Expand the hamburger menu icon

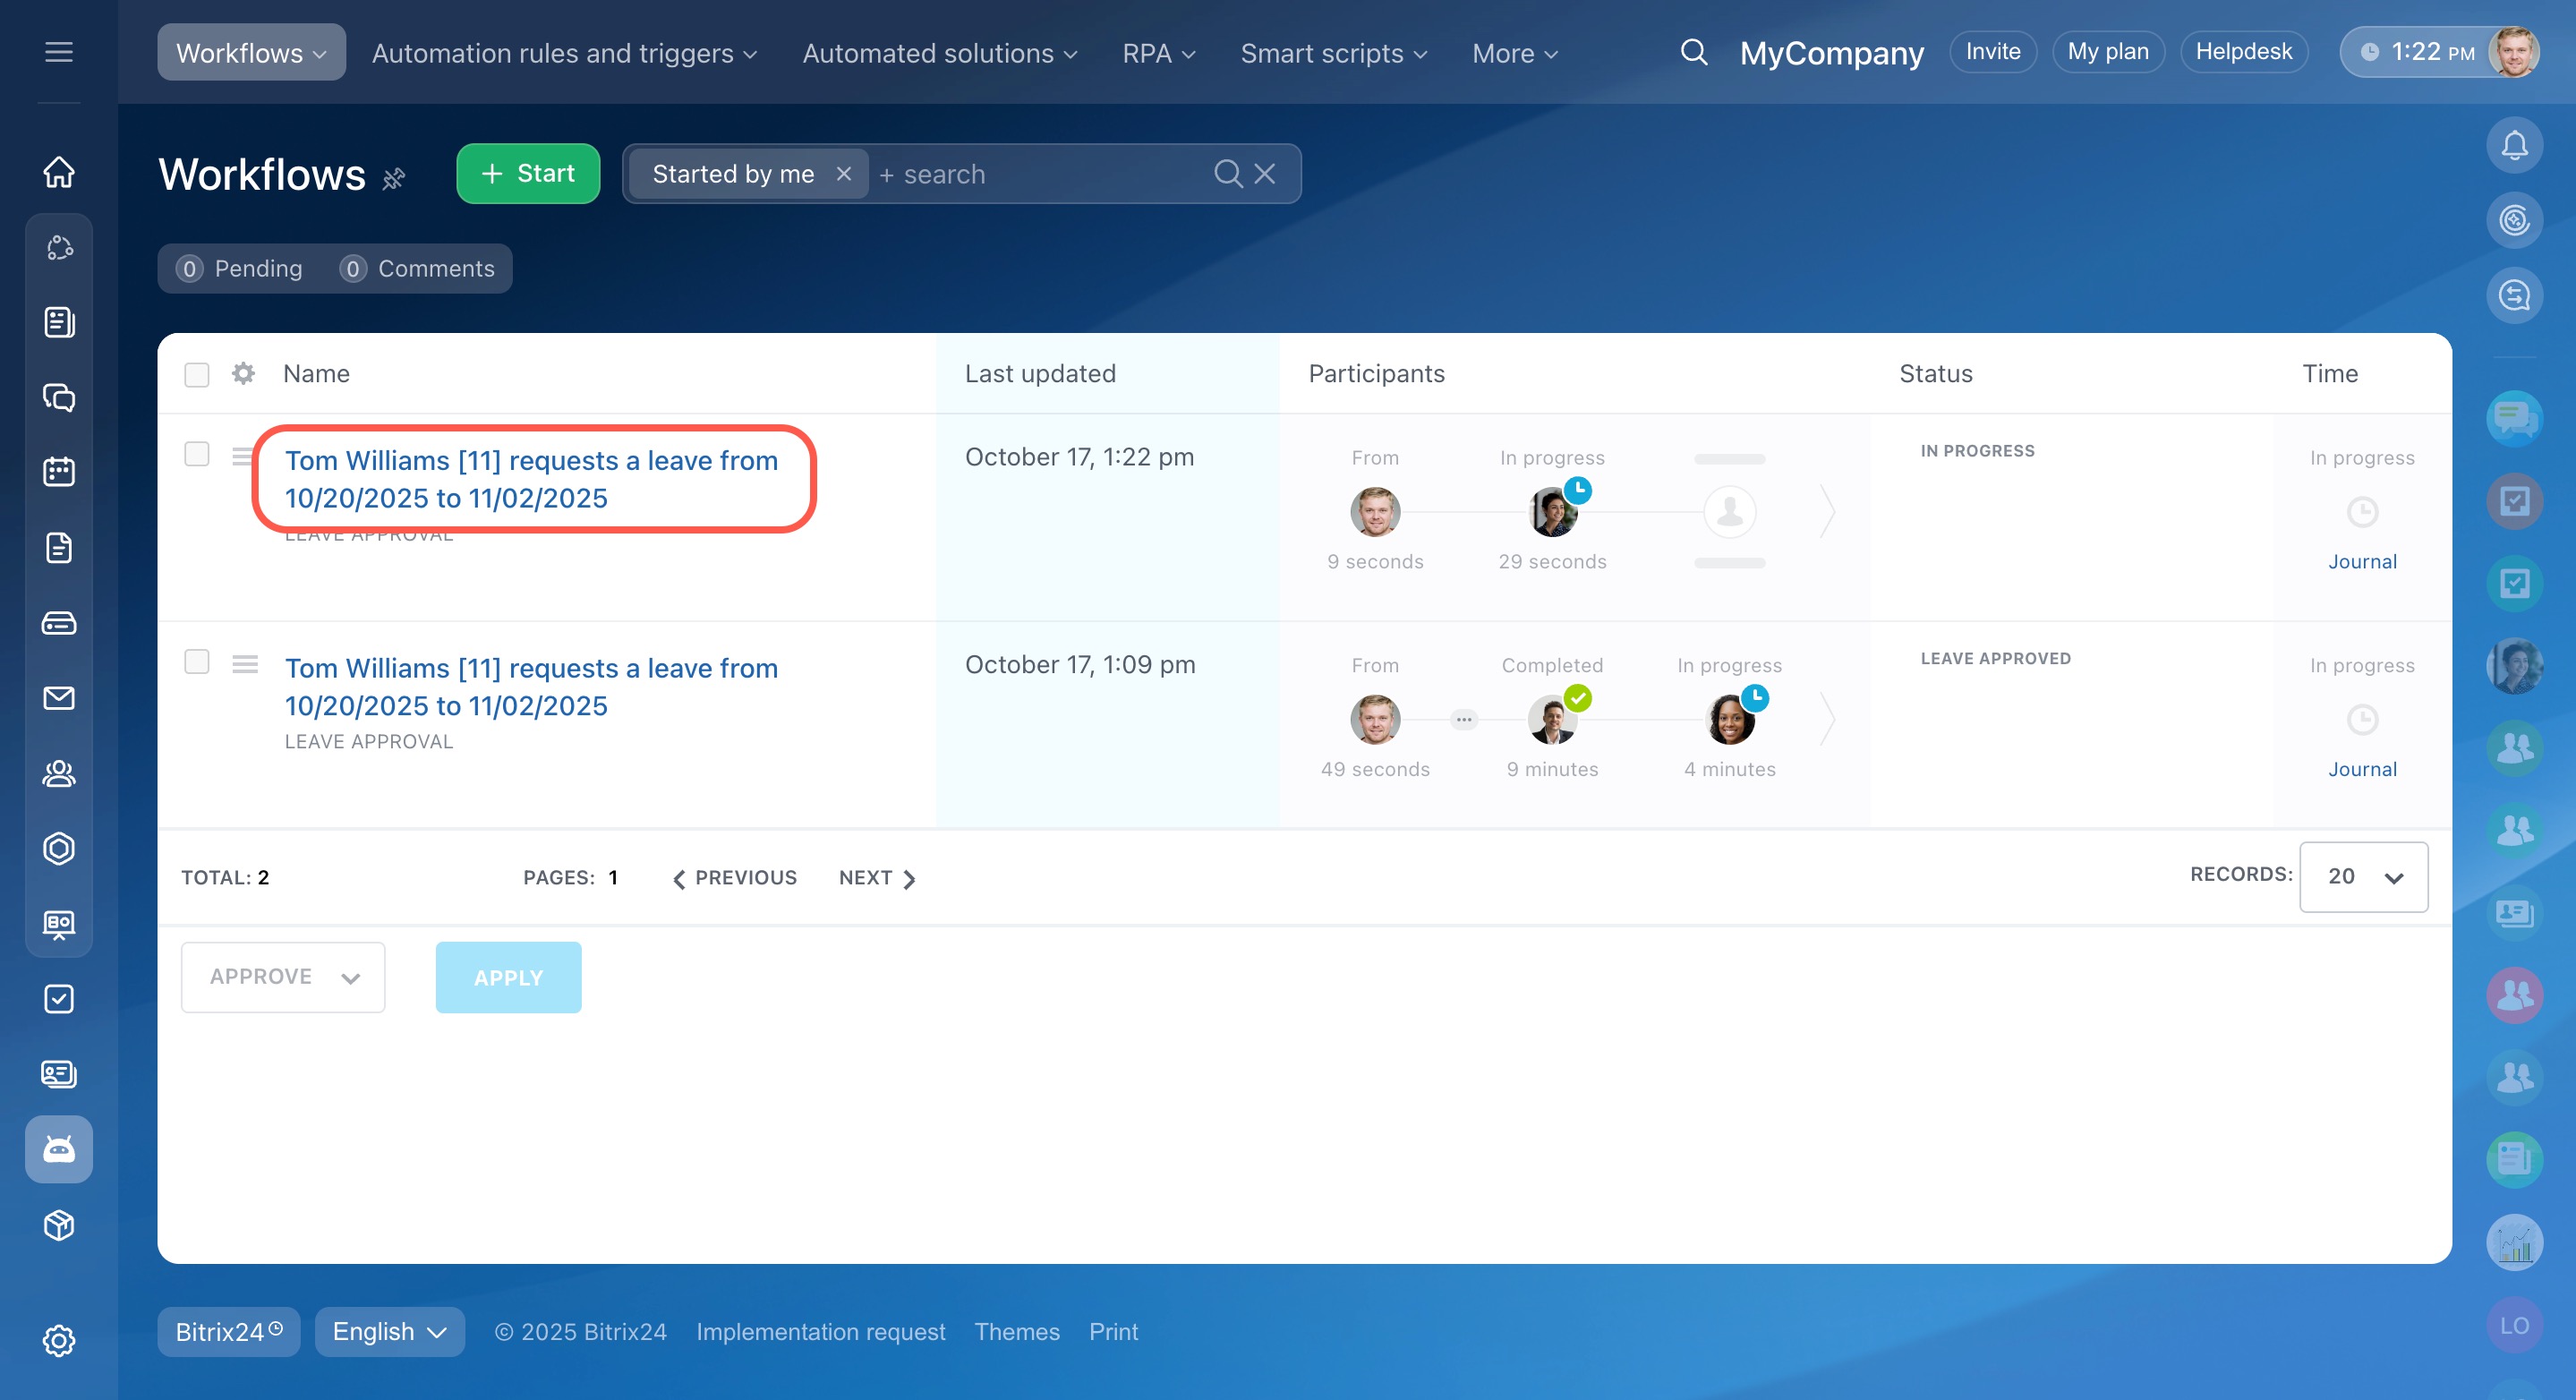point(59,52)
